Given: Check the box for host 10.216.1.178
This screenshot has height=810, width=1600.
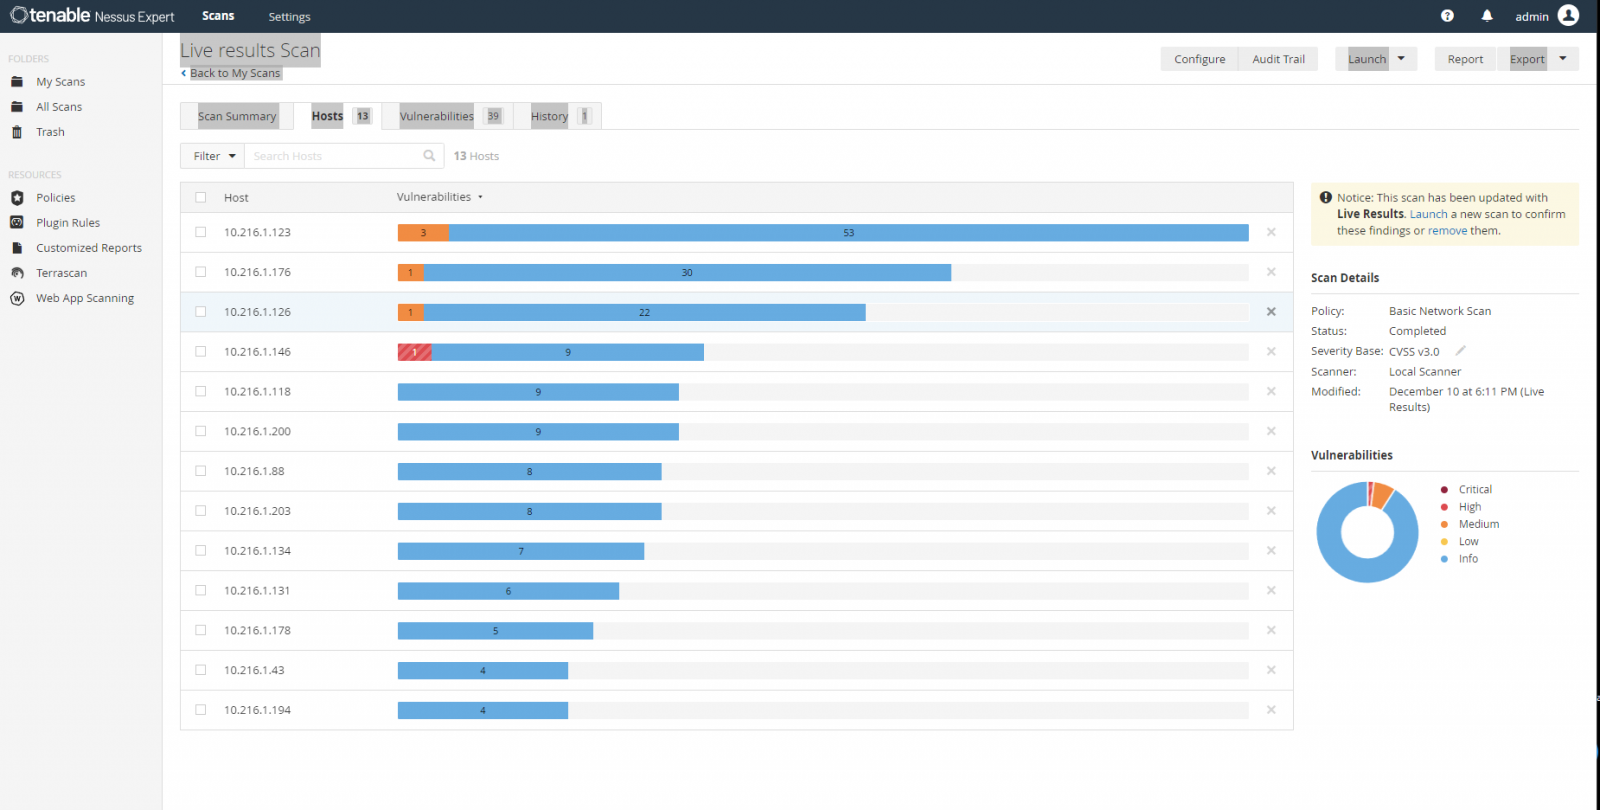Looking at the screenshot, I should pyautogui.click(x=201, y=630).
